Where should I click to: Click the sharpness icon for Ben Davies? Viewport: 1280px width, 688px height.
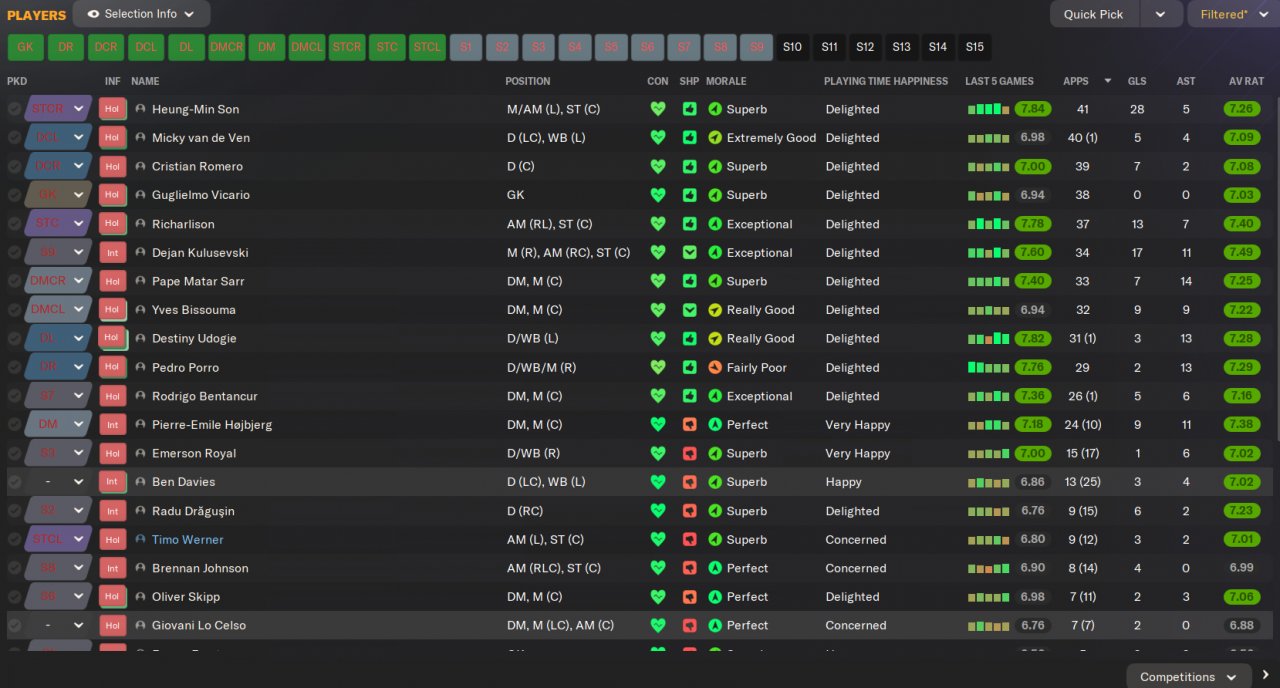pyautogui.click(x=690, y=482)
